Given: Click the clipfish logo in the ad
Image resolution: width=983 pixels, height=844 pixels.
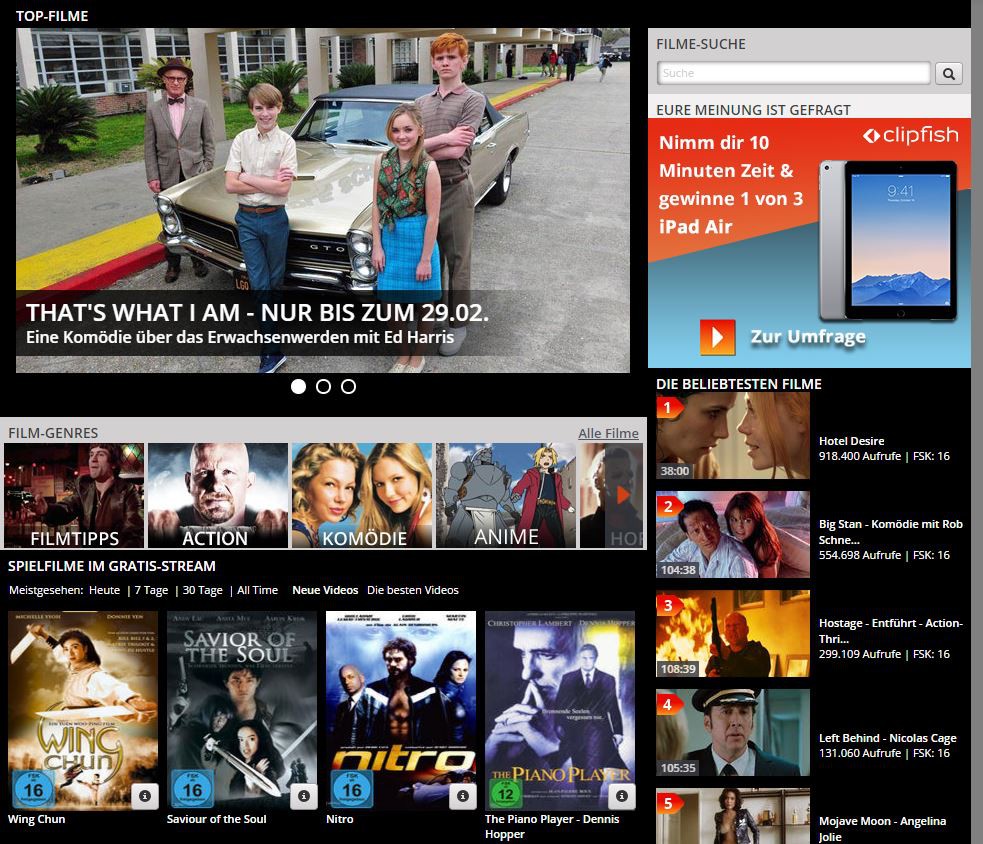Looking at the screenshot, I should coord(910,136).
